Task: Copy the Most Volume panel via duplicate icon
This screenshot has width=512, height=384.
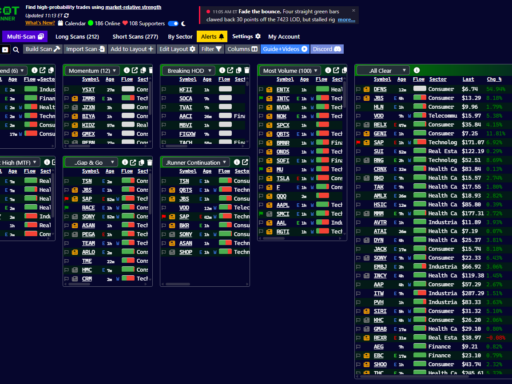Action: coord(344,70)
